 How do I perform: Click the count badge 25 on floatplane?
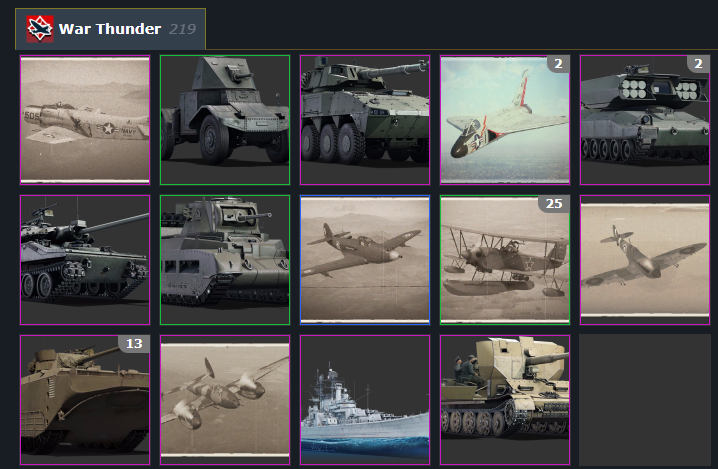(554, 203)
